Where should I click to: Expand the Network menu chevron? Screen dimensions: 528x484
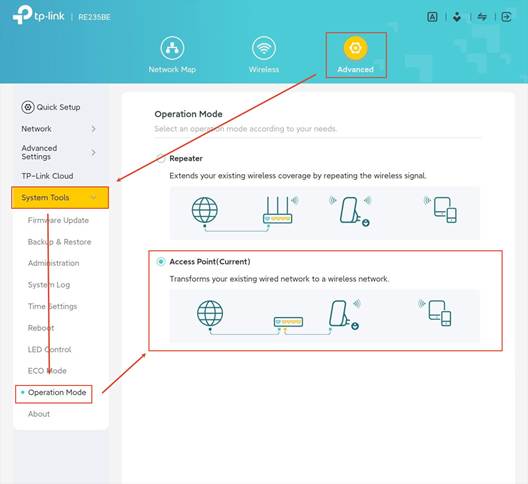[93, 129]
